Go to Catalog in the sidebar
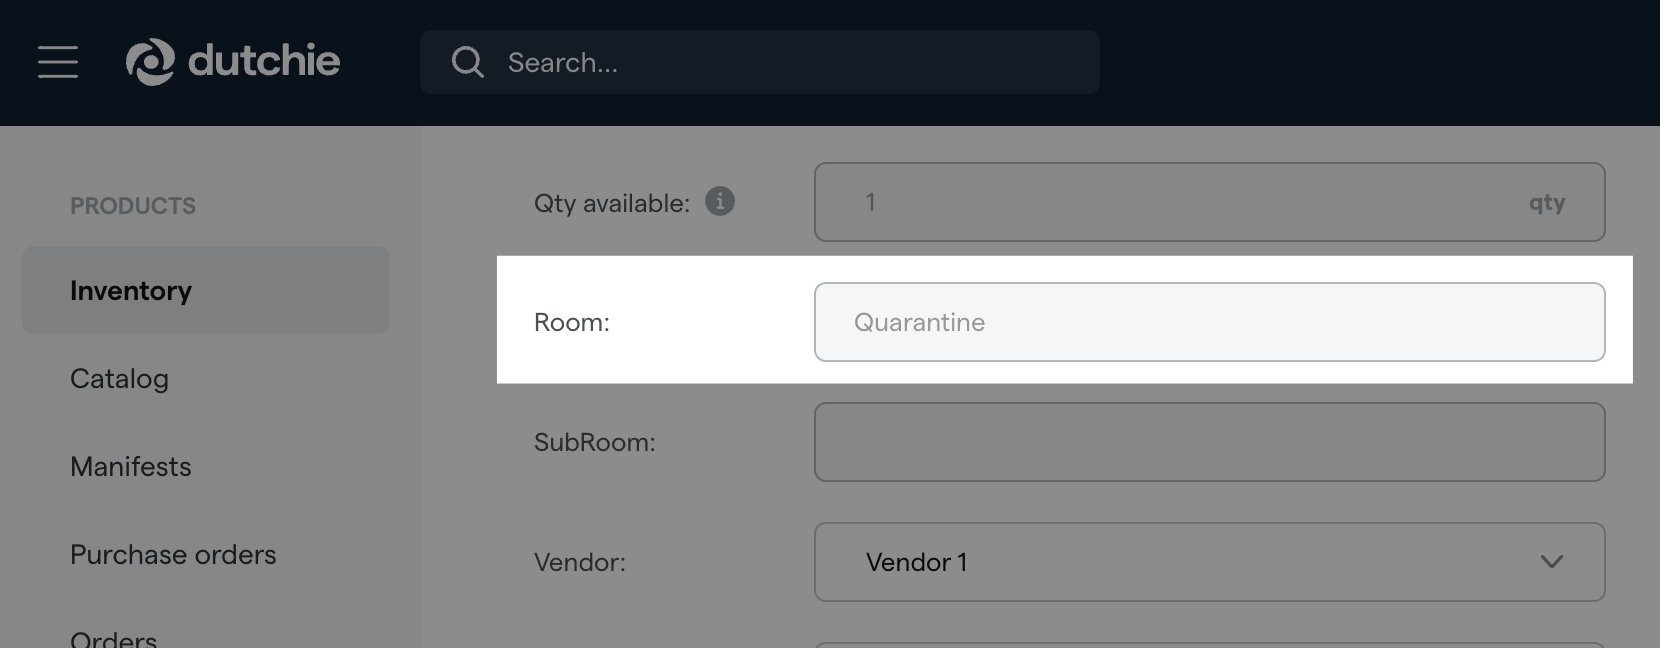This screenshot has width=1660, height=648. pyautogui.click(x=120, y=379)
